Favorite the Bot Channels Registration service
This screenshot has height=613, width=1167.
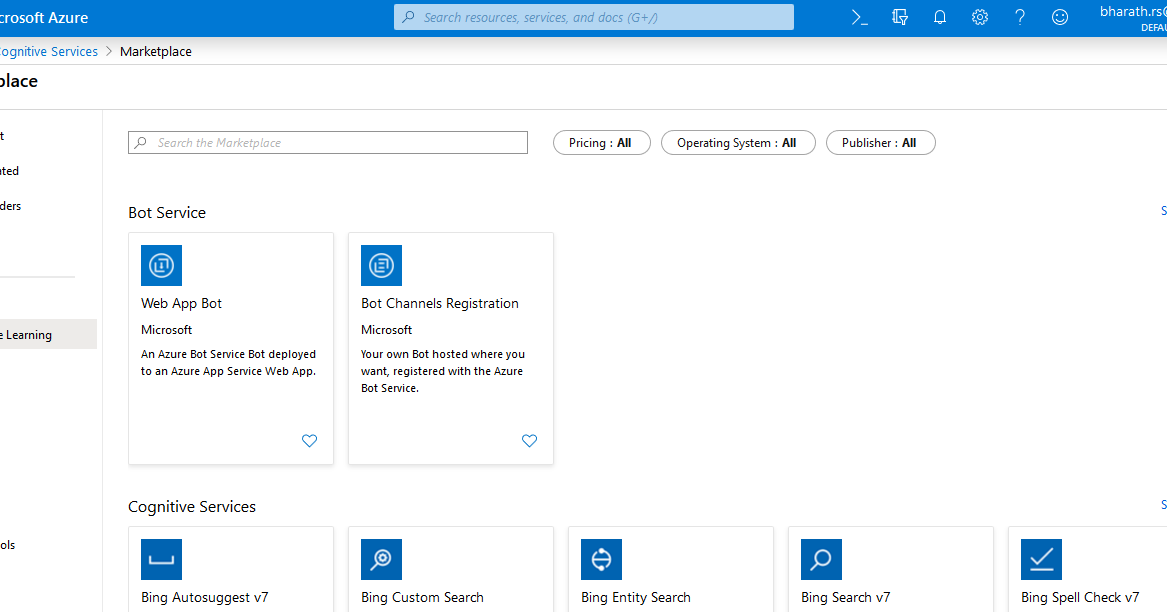[x=529, y=440]
